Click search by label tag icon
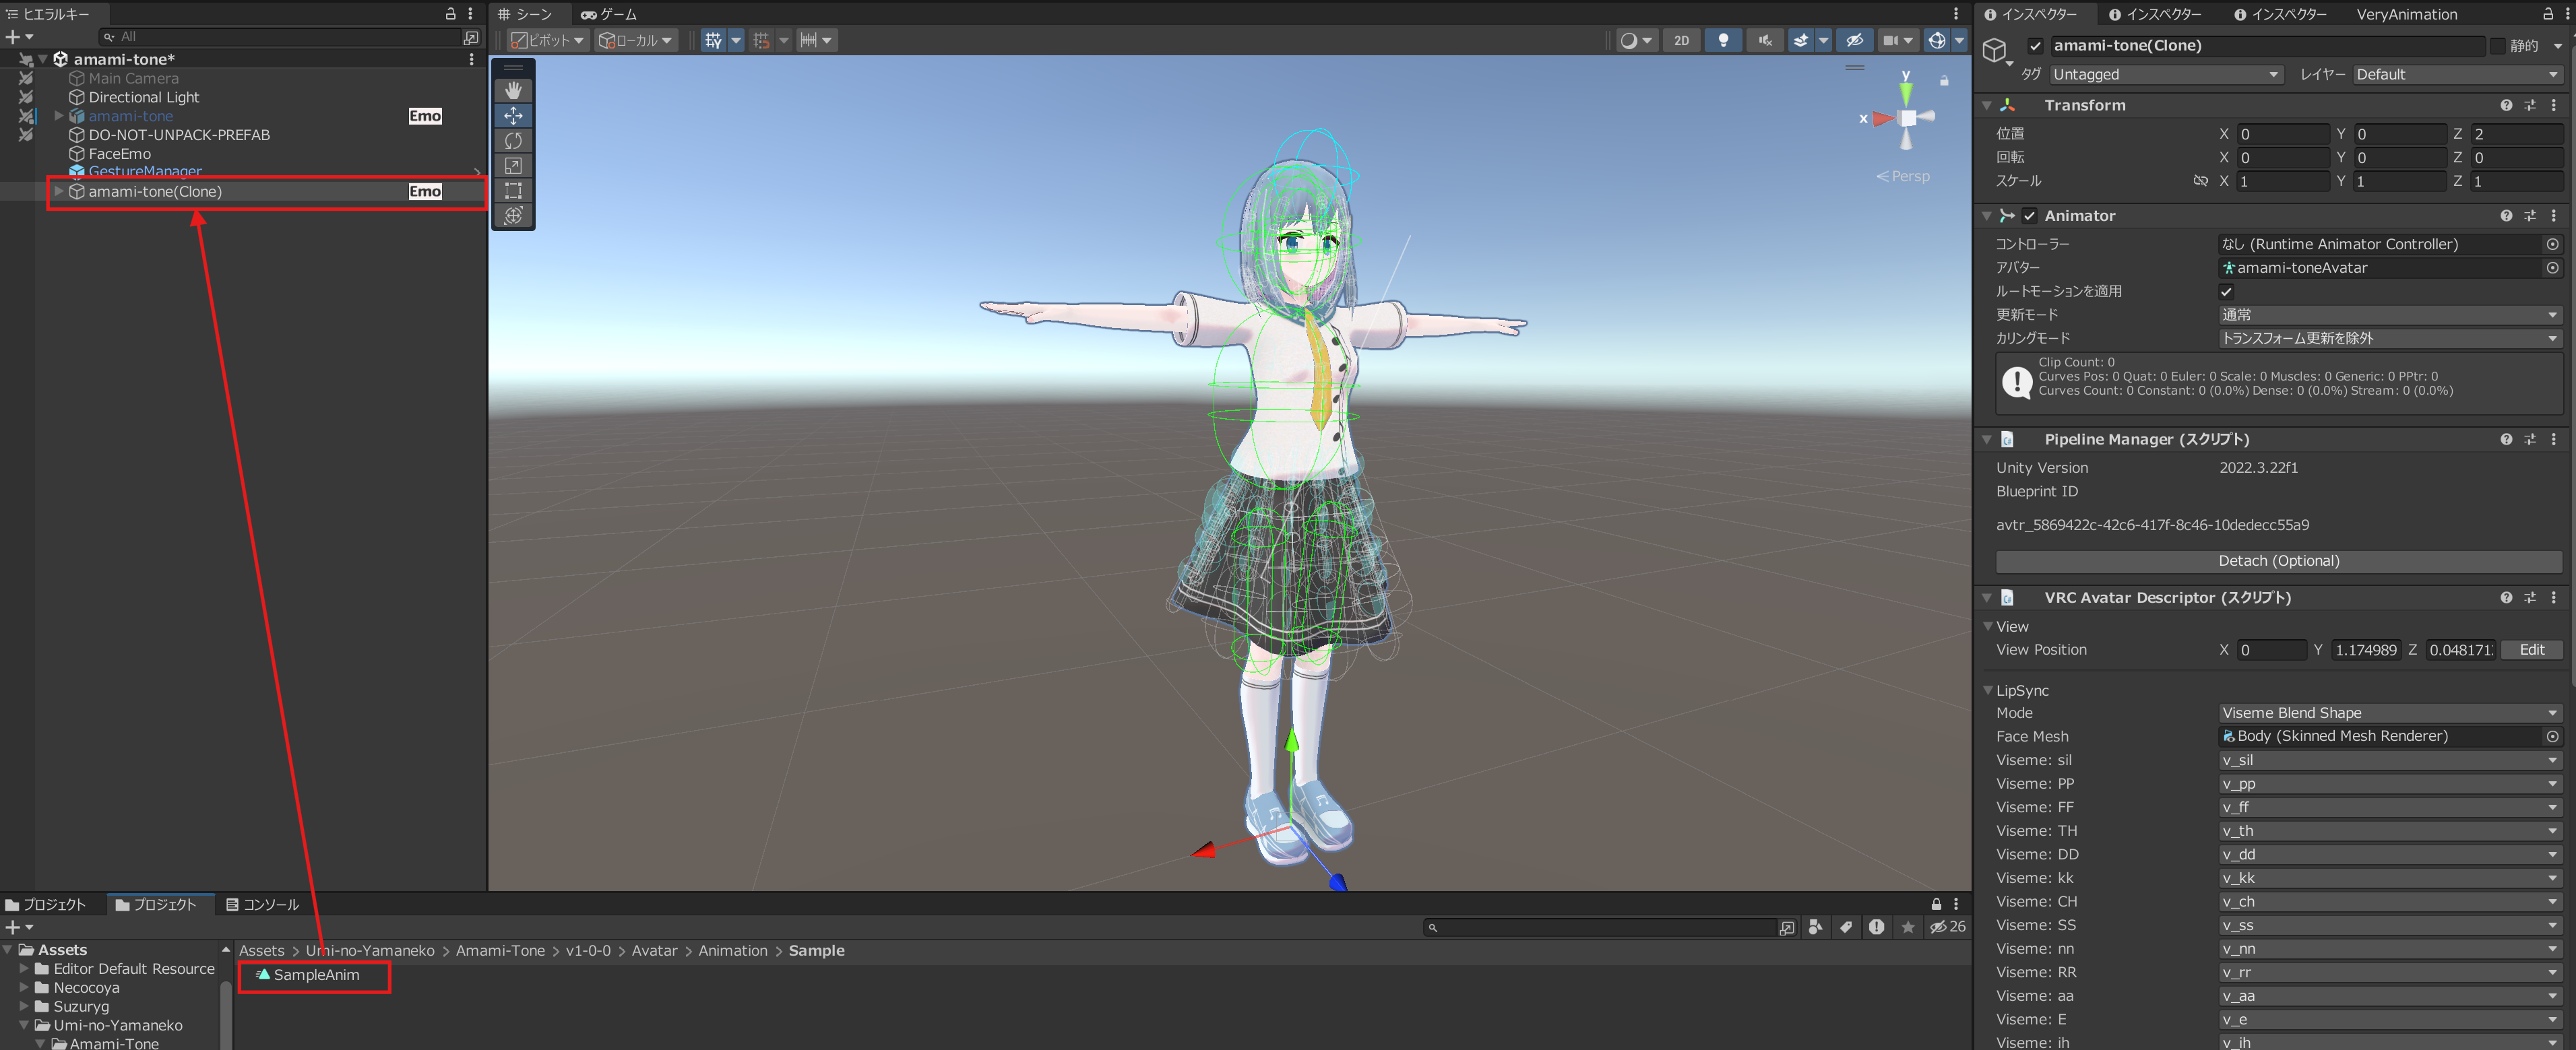 click(1846, 927)
